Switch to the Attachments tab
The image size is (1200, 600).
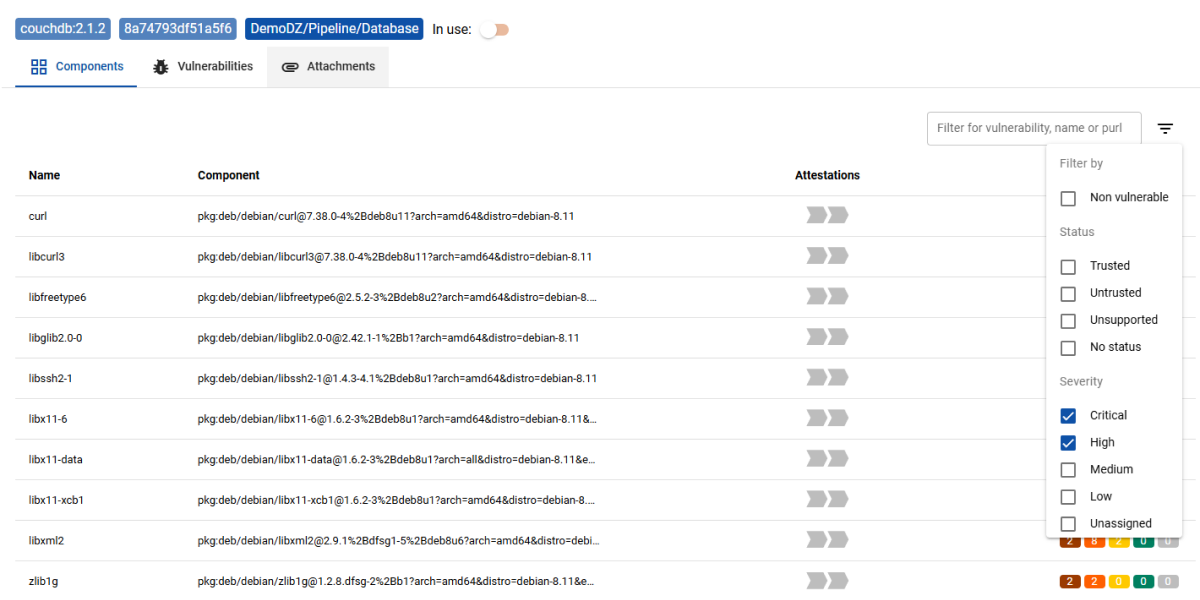point(328,67)
